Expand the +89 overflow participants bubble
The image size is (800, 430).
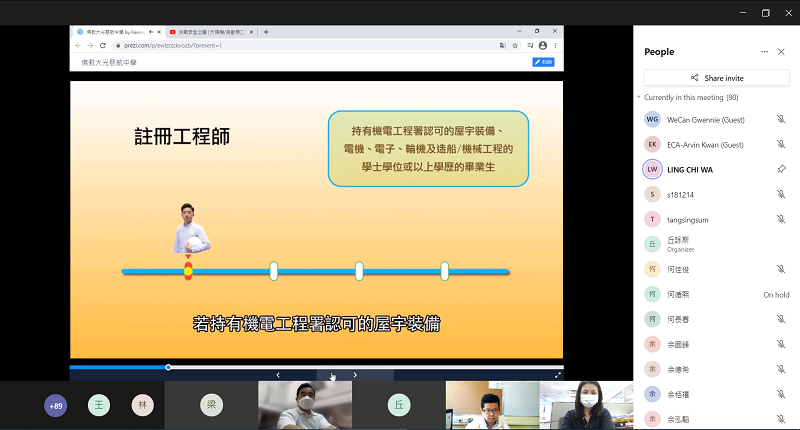click(x=56, y=405)
